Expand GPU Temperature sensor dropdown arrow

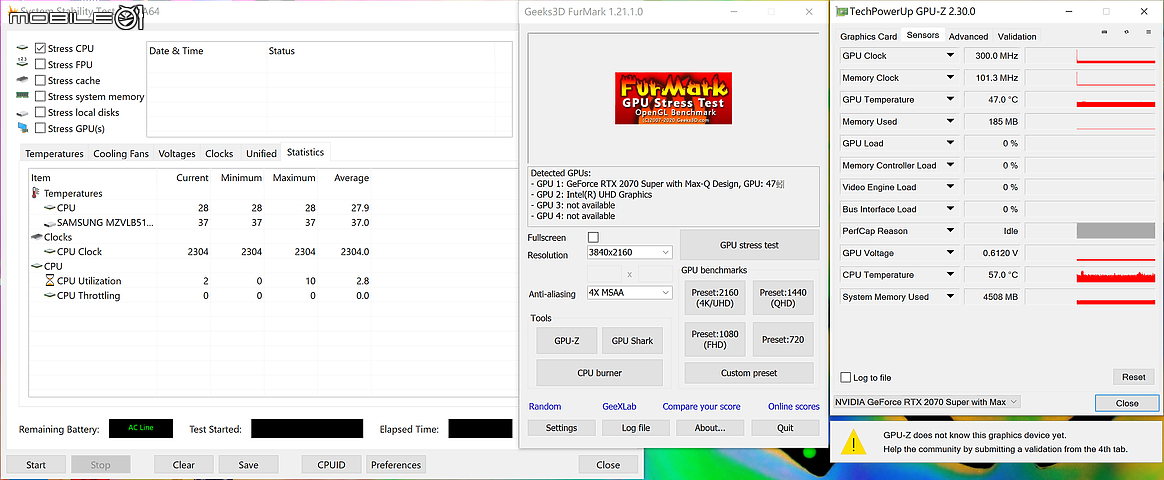[949, 99]
